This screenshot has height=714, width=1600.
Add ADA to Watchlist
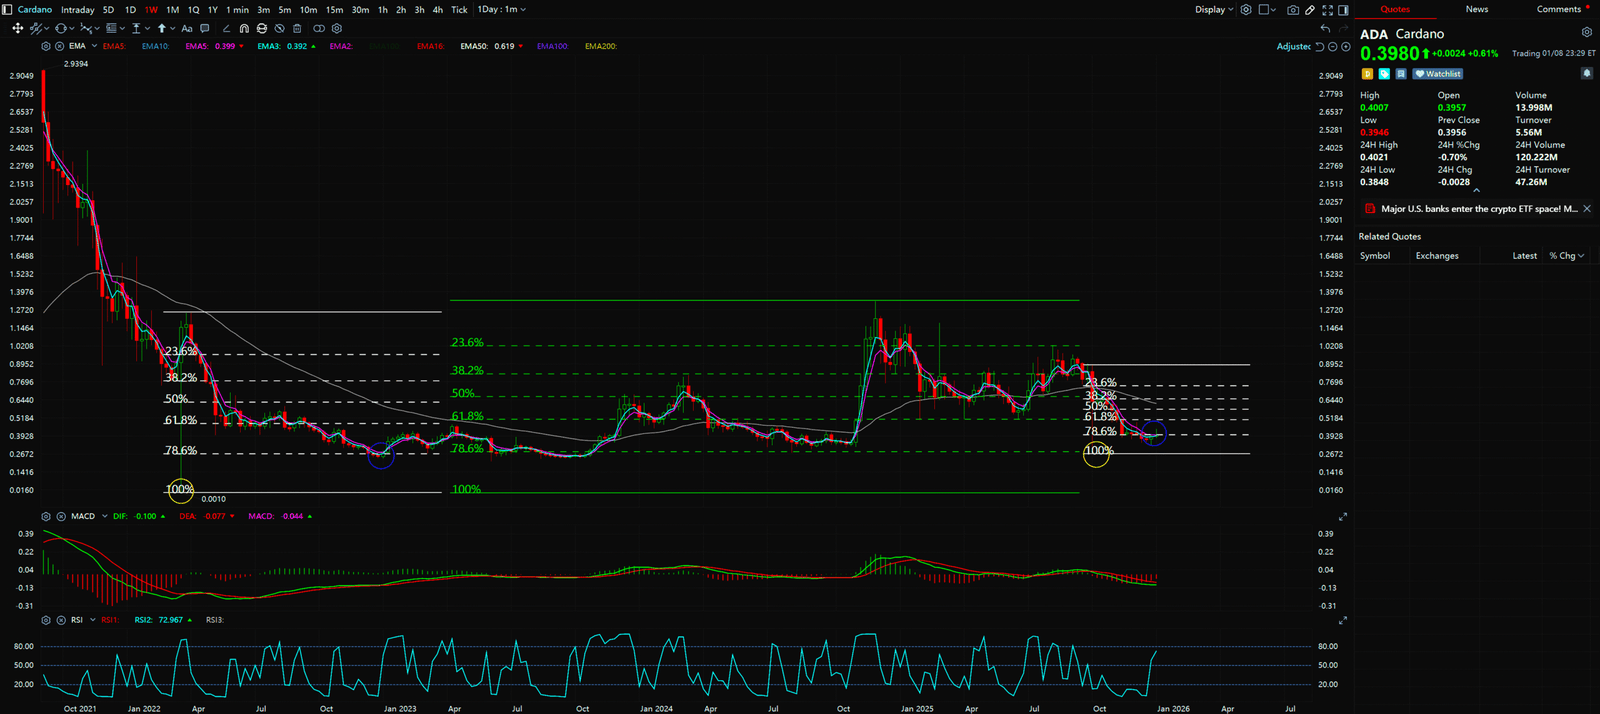[x=1438, y=74]
